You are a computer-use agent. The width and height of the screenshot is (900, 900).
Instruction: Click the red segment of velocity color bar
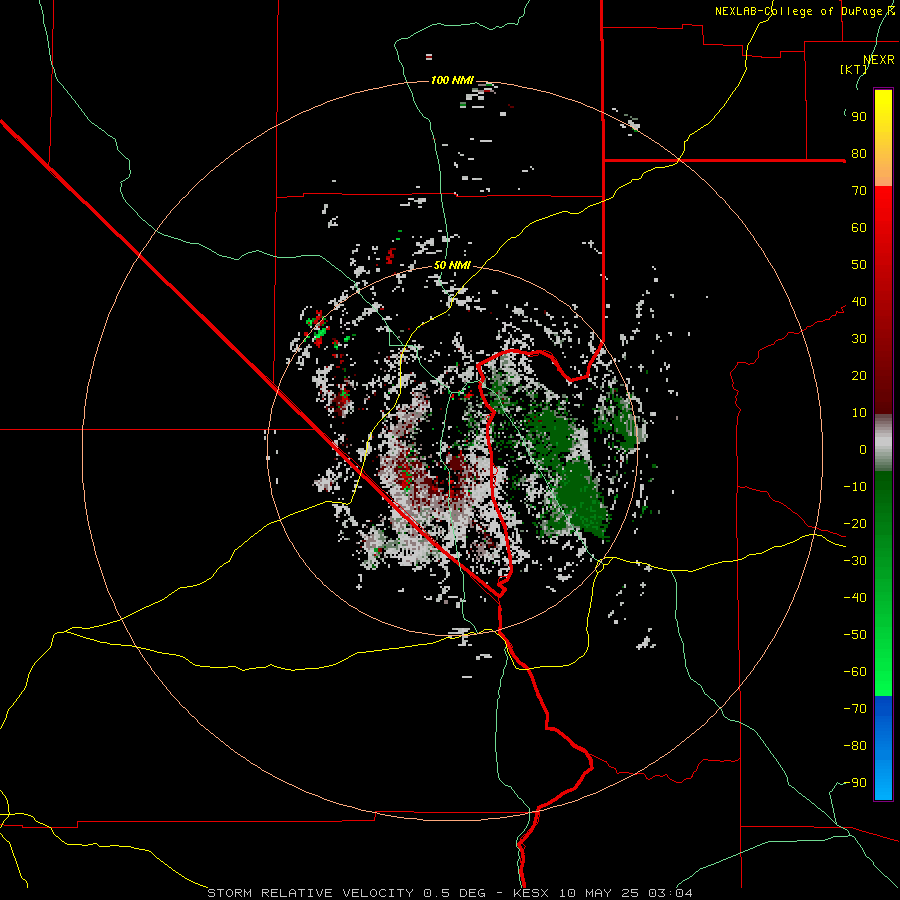click(883, 300)
